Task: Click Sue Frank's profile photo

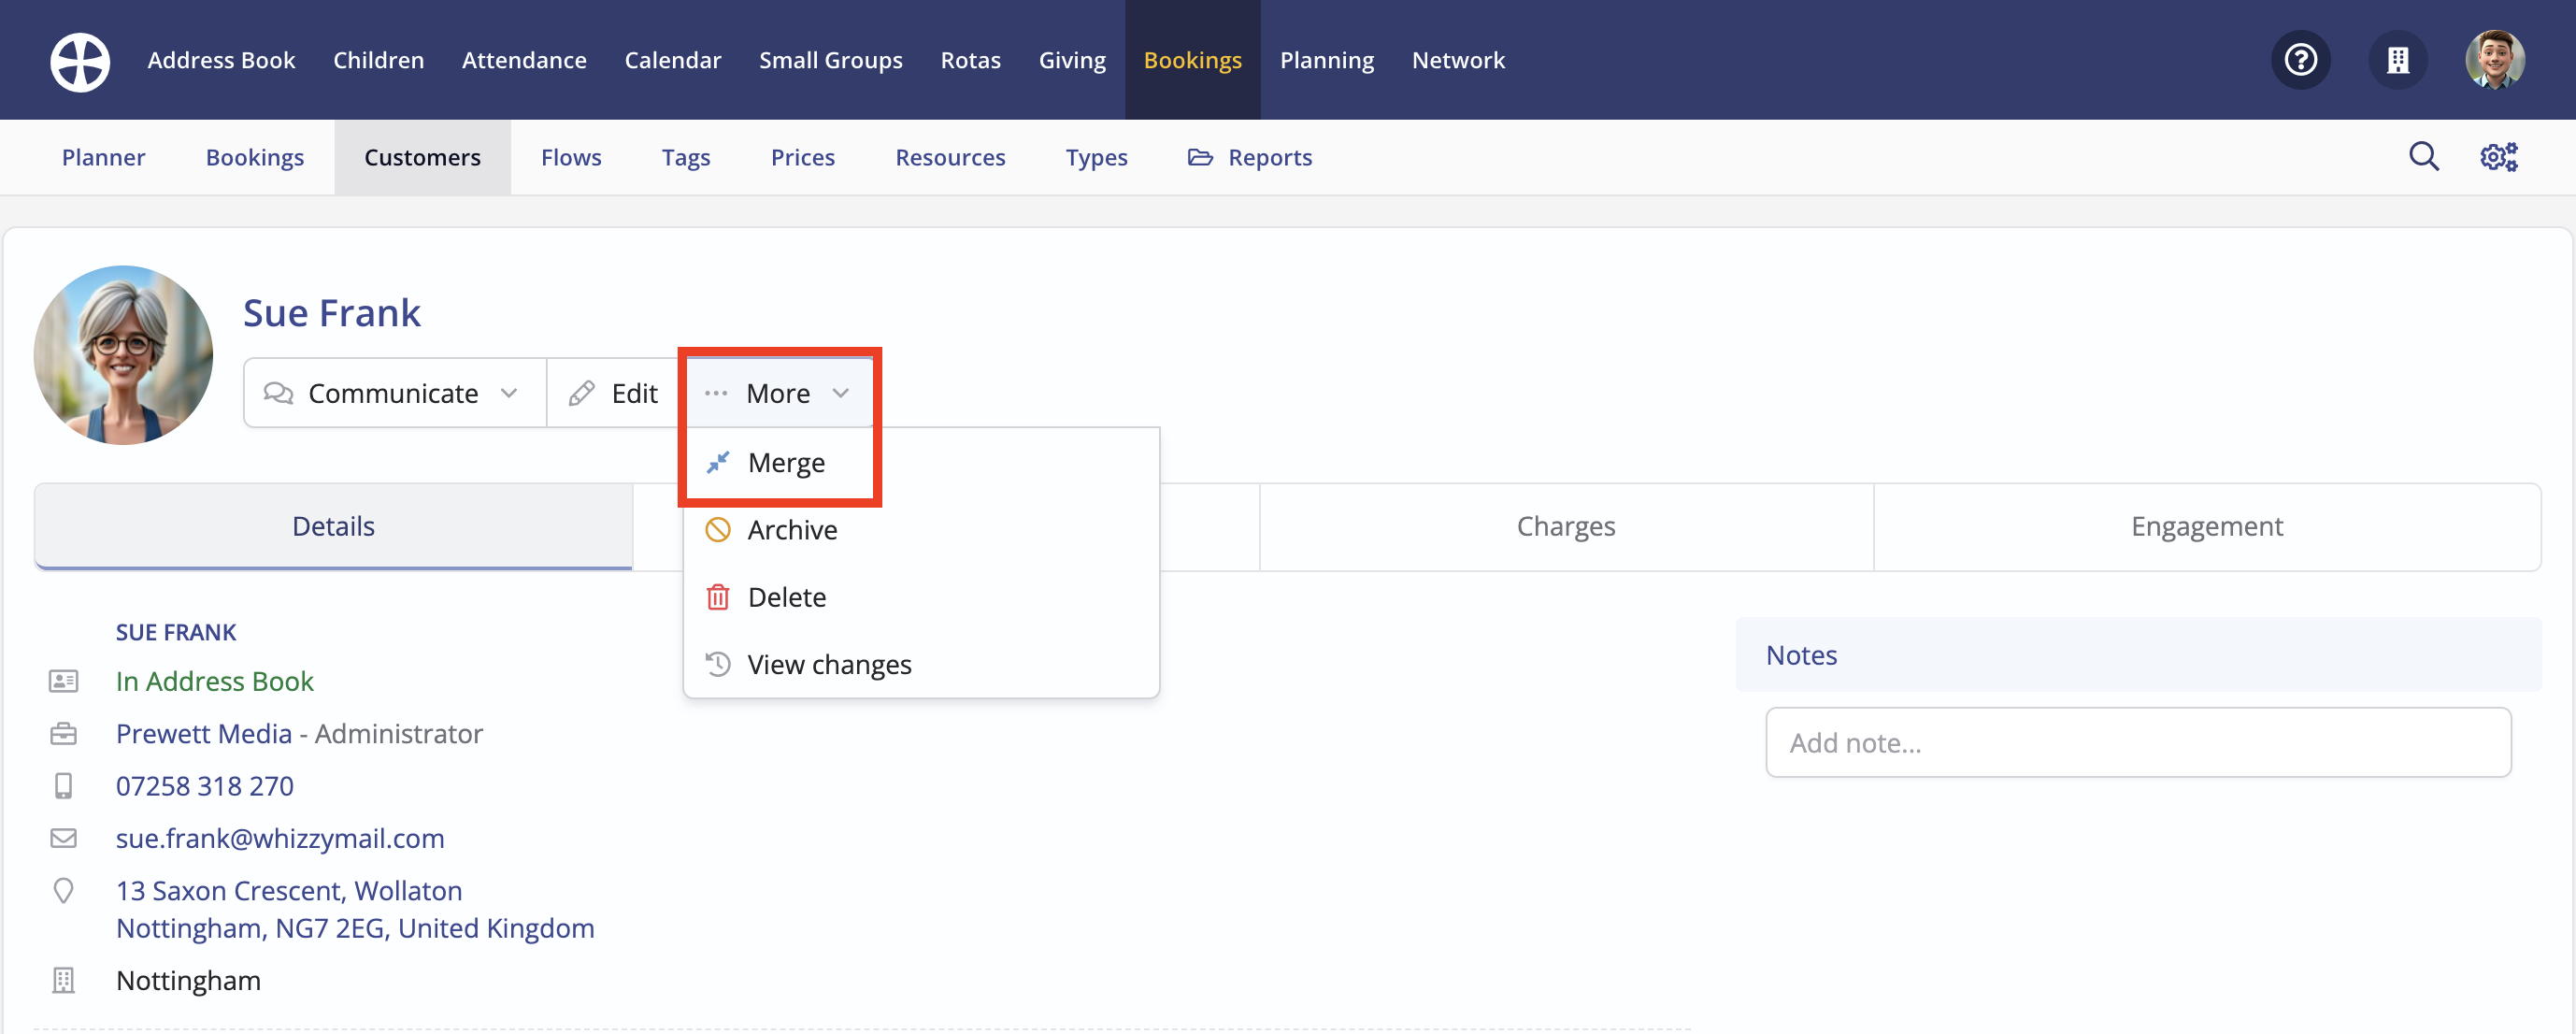Action: [x=123, y=355]
